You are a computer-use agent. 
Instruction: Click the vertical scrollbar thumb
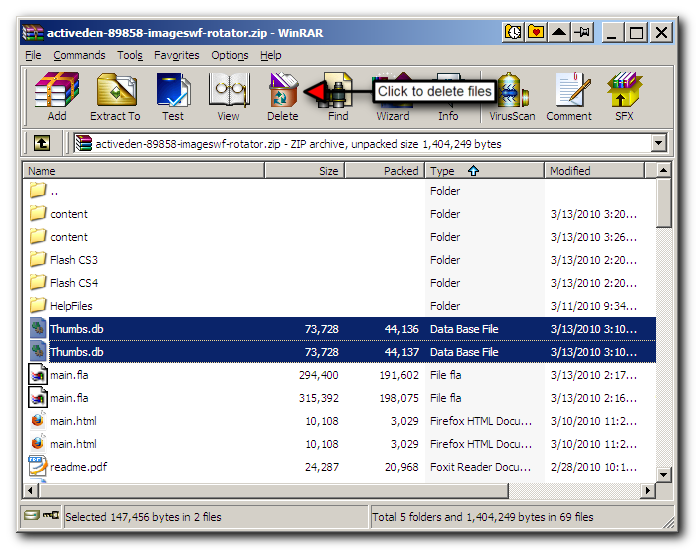(663, 203)
